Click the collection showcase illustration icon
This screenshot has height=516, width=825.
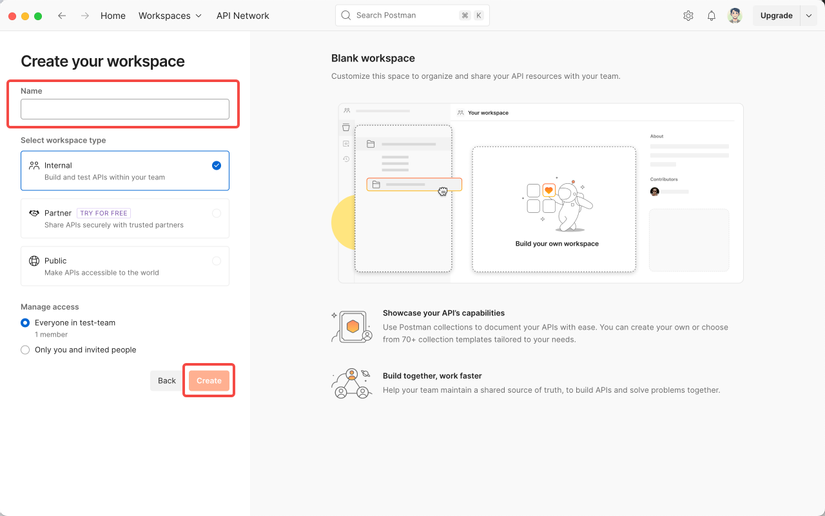click(352, 327)
